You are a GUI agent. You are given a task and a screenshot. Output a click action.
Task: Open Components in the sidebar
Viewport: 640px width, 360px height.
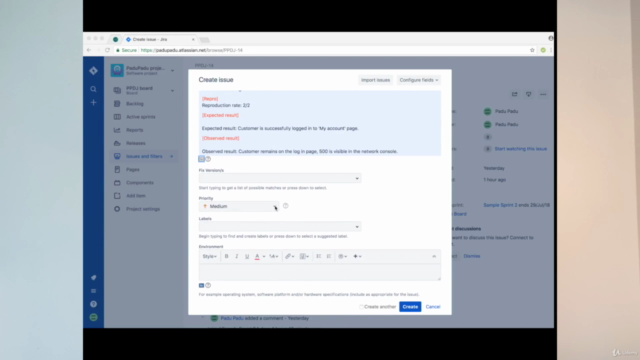[x=140, y=182]
